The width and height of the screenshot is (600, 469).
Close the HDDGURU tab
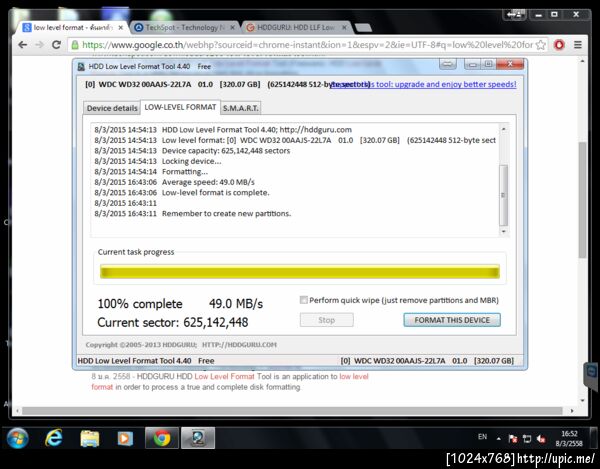coord(344,28)
